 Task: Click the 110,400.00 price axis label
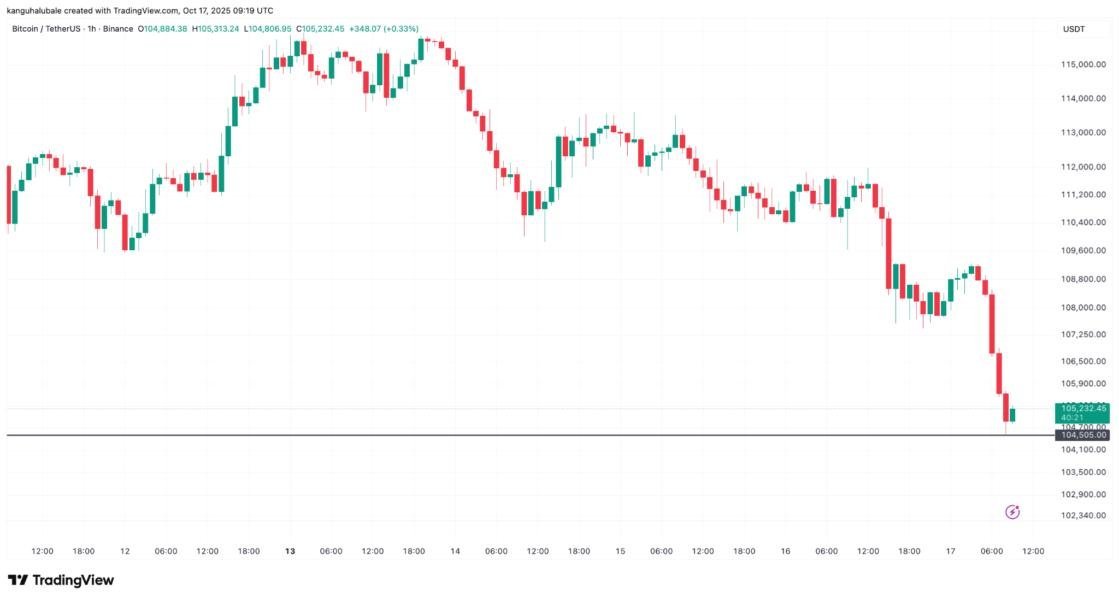(1083, 222)
